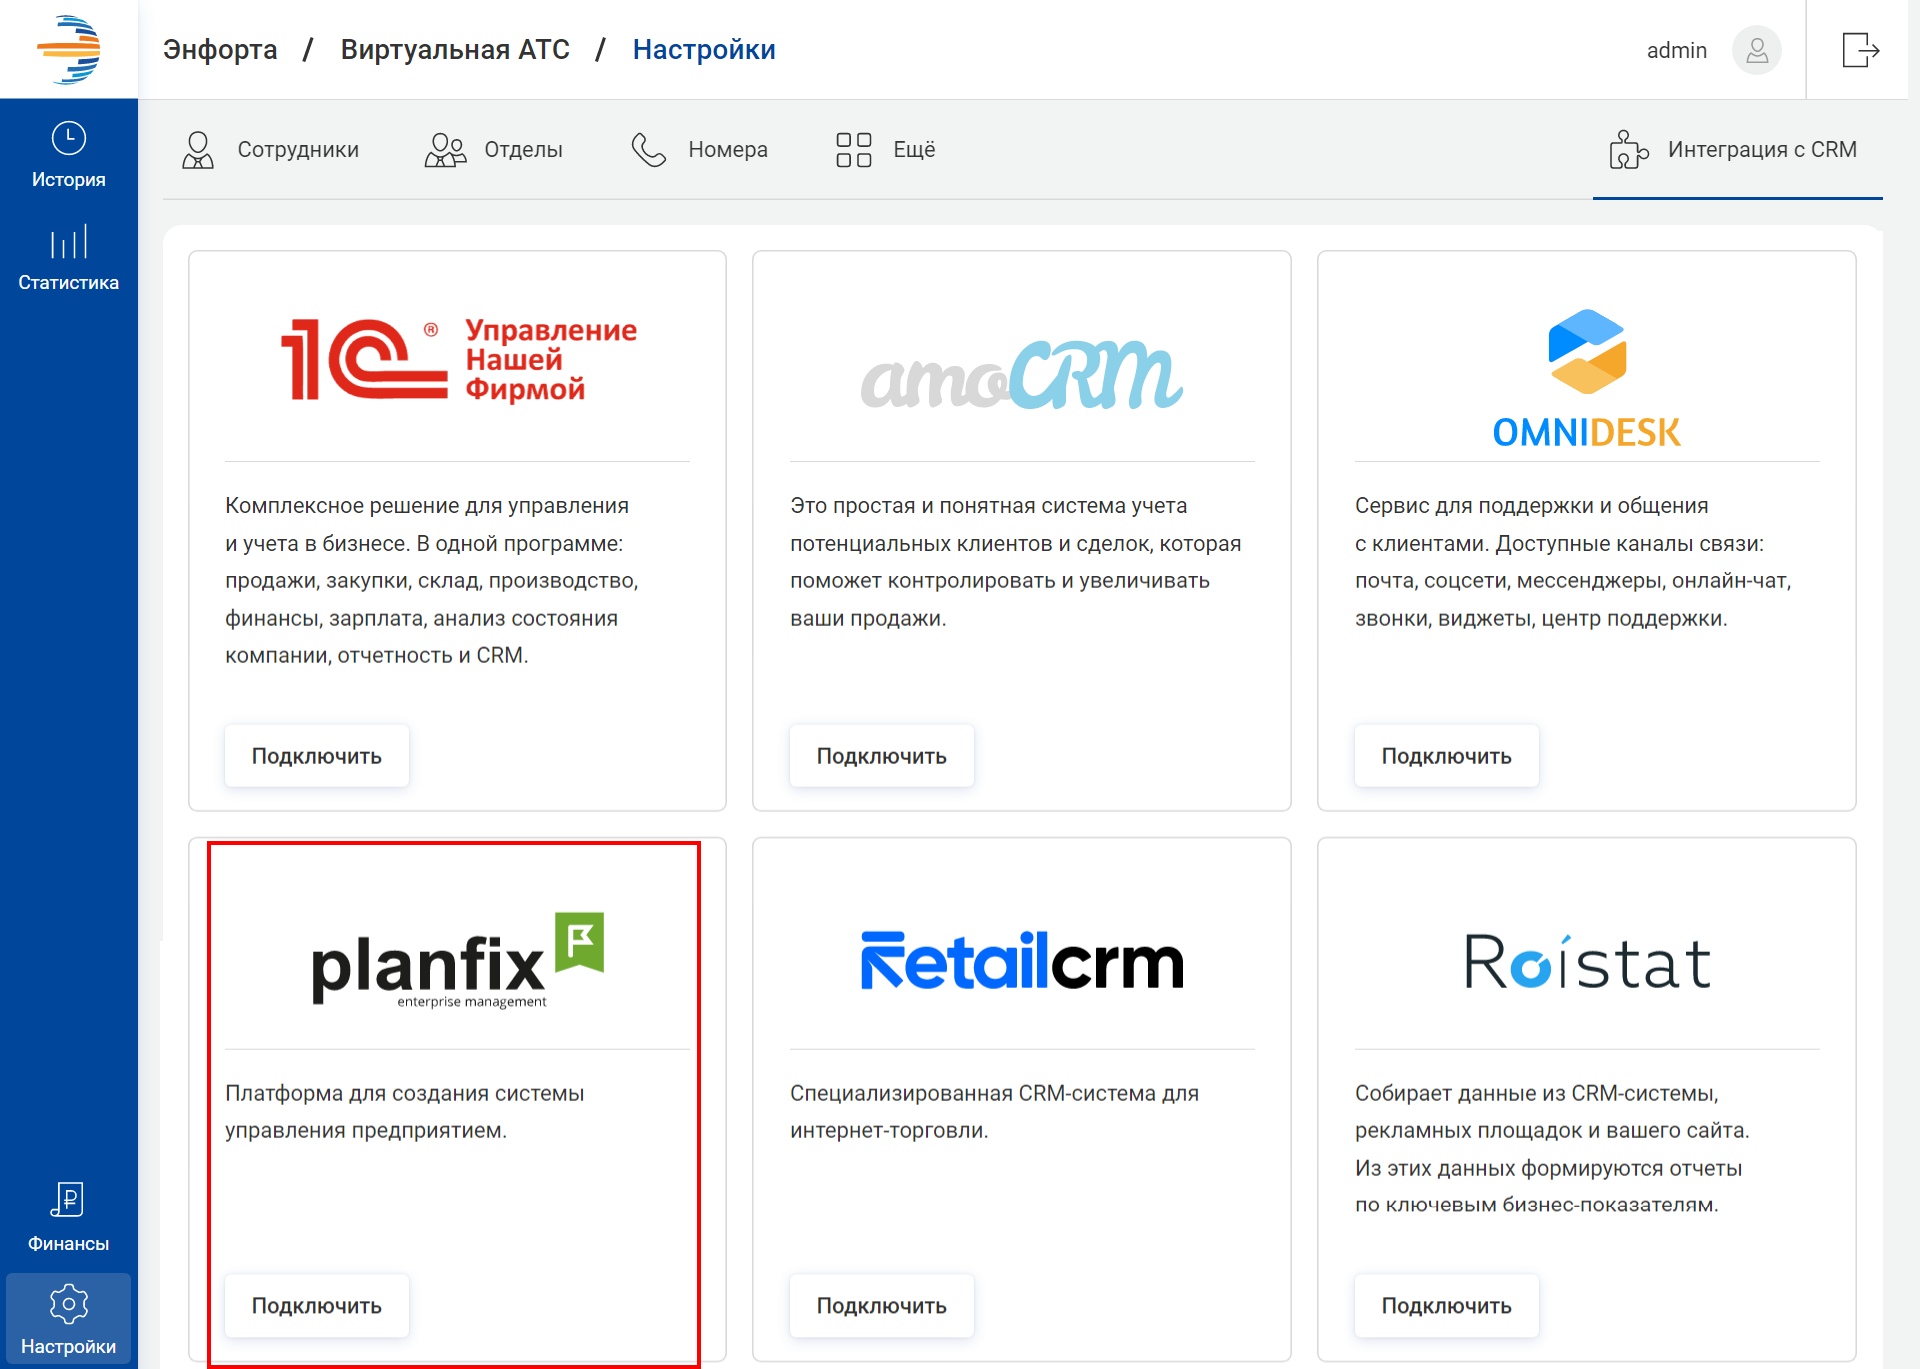This screenshot has width=1920, height=1369.
Task: Click the Planfix description text
Action: pyautogui.click(x=404, y=1112)
